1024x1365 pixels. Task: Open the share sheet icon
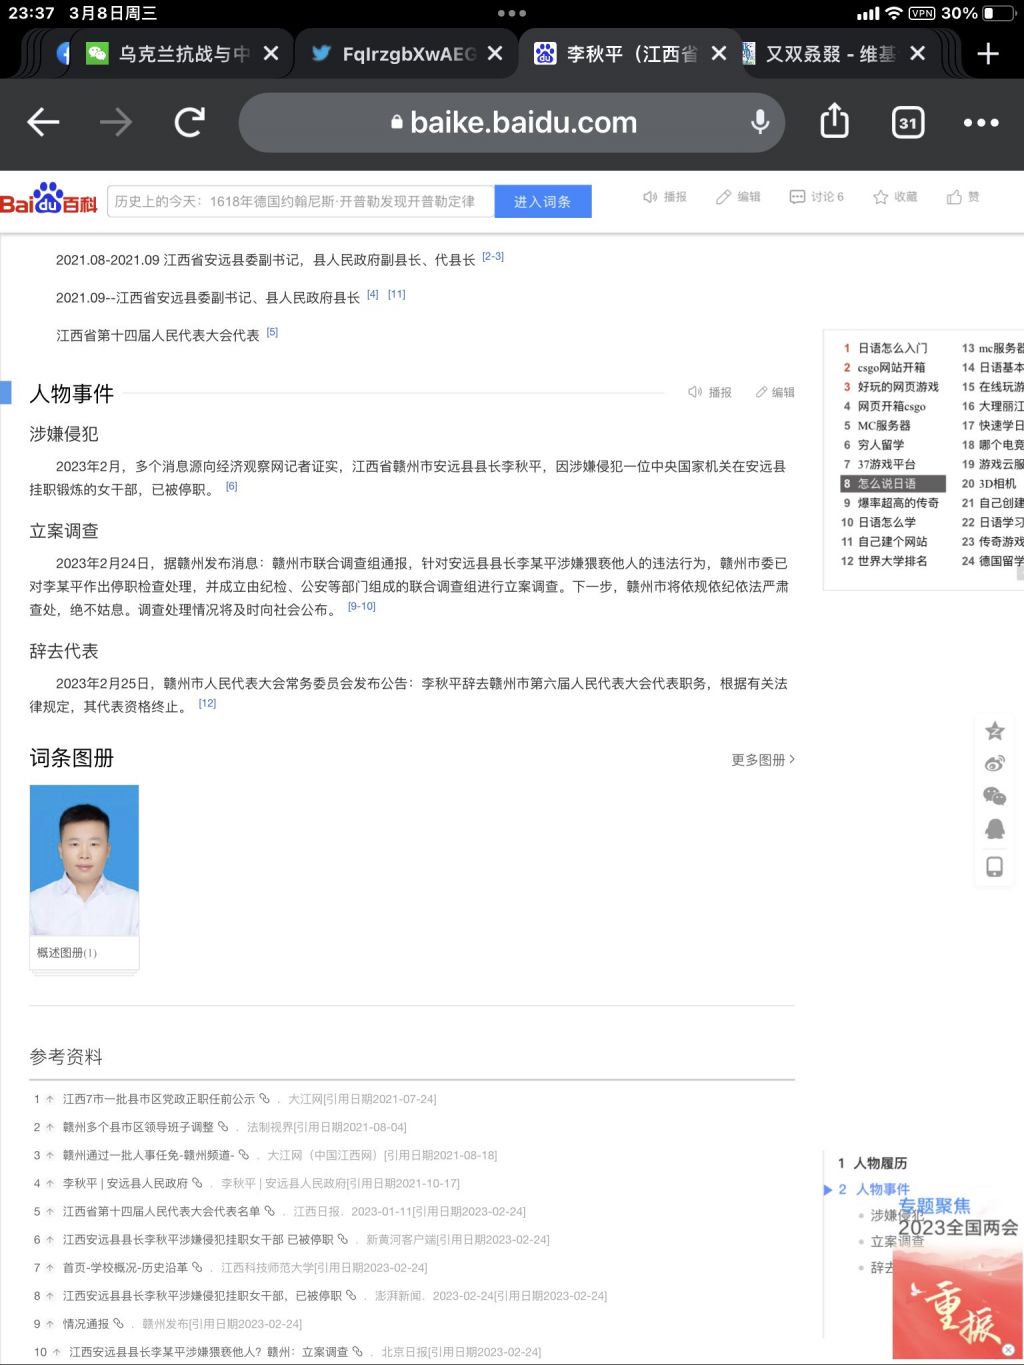(834, 122)
